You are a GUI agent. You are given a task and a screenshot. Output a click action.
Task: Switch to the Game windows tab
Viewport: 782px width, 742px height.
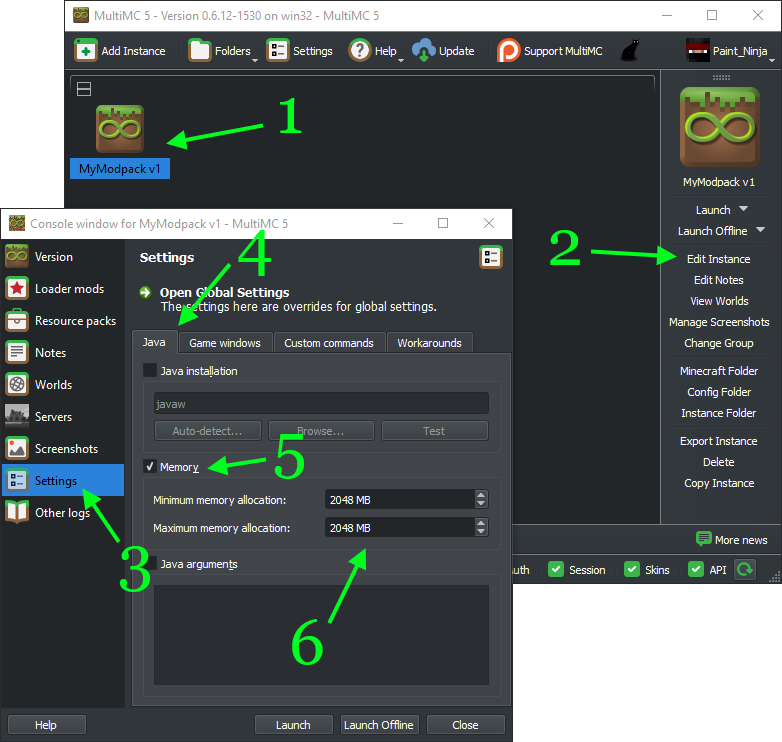coord(225,343)
